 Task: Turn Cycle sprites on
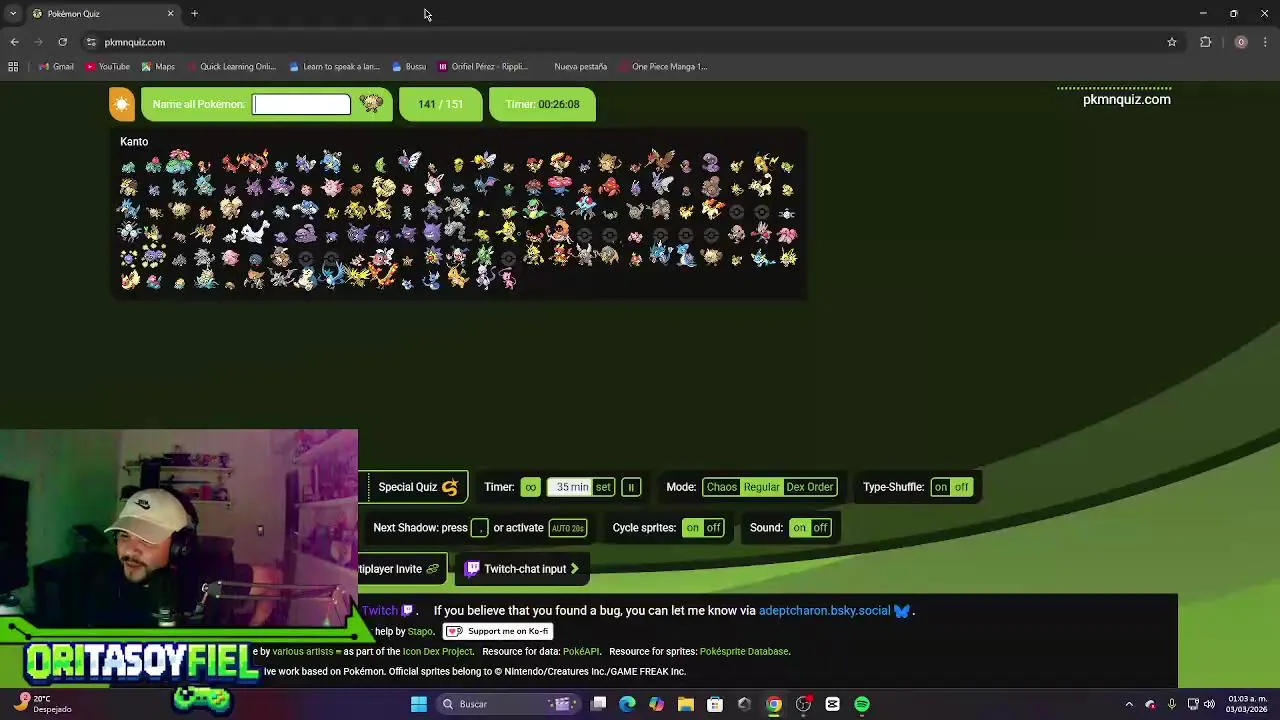[x=693, y=528]
